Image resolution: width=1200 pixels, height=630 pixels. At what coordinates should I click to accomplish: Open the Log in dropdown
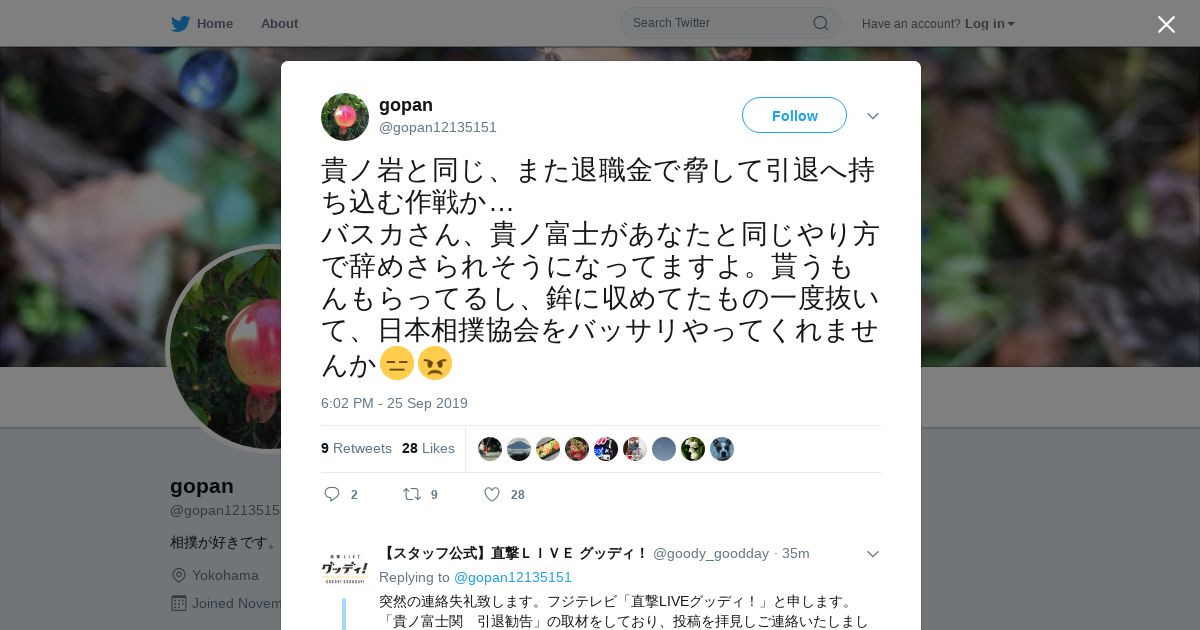(990, 24)
